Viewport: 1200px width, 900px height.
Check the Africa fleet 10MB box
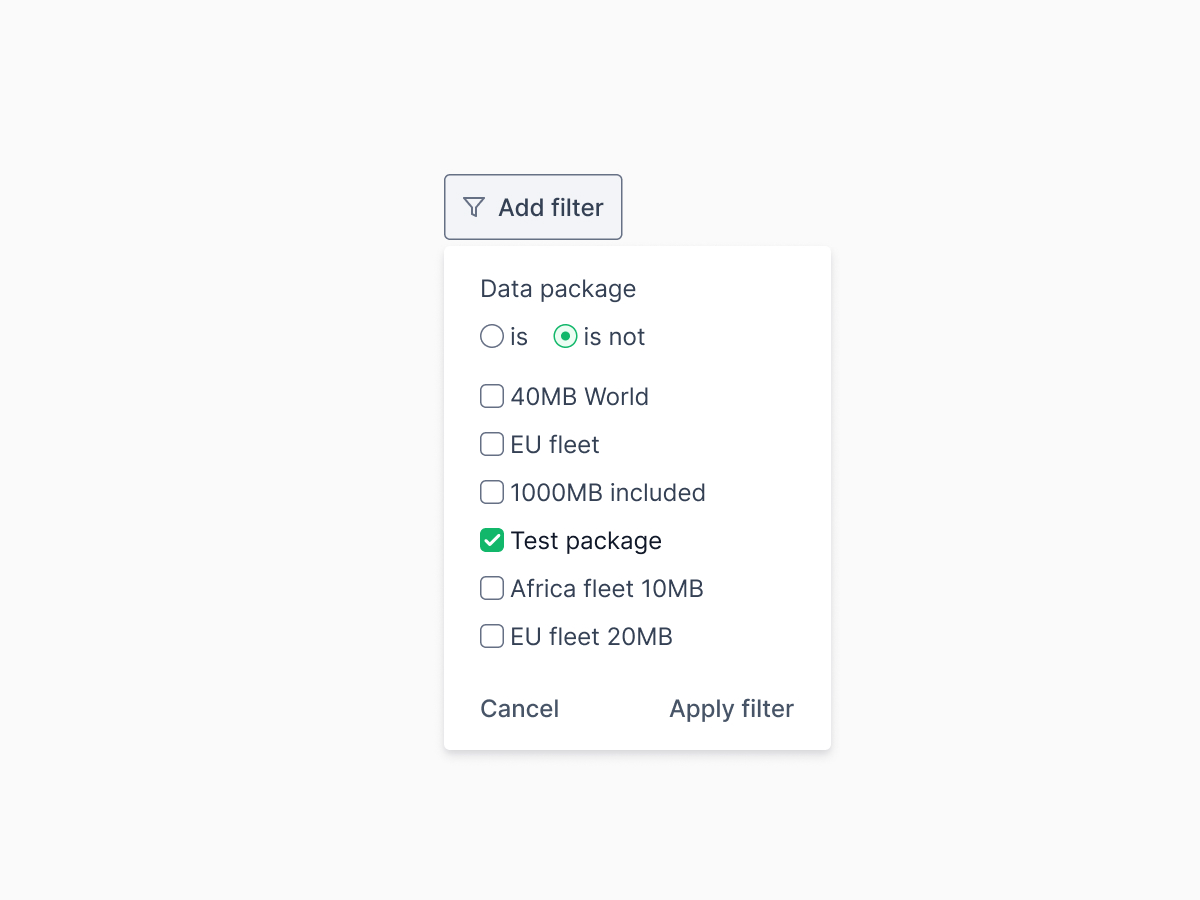click(492, 588)
